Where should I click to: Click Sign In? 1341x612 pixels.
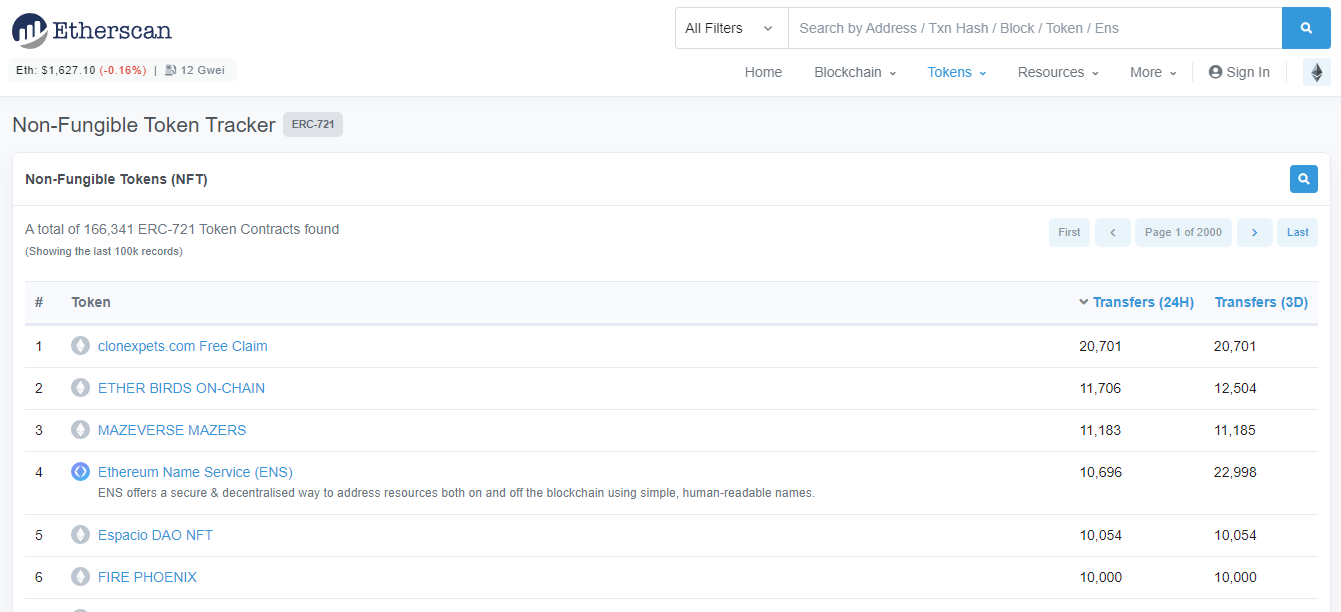1239,72
